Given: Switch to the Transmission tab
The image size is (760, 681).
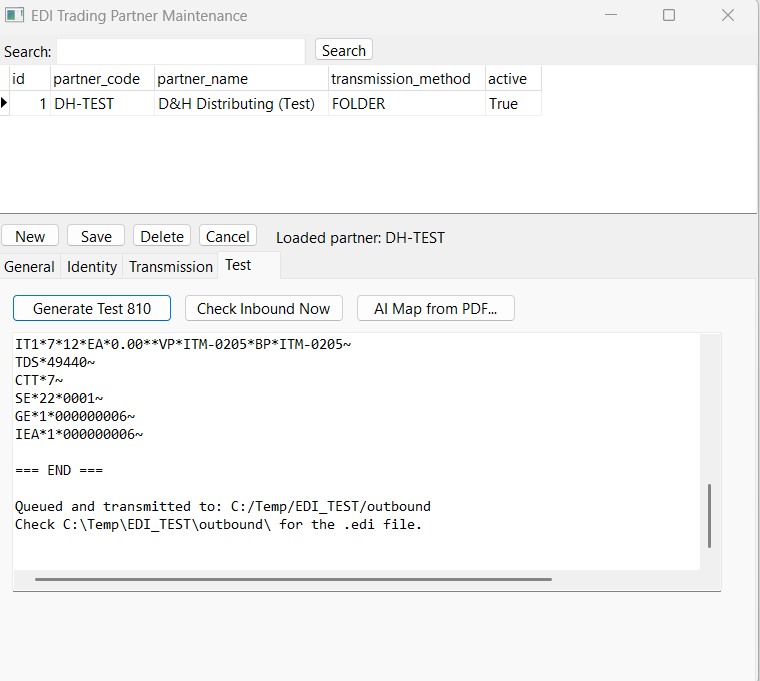Looking at the screenshot, I should click(x=171, y=266).
